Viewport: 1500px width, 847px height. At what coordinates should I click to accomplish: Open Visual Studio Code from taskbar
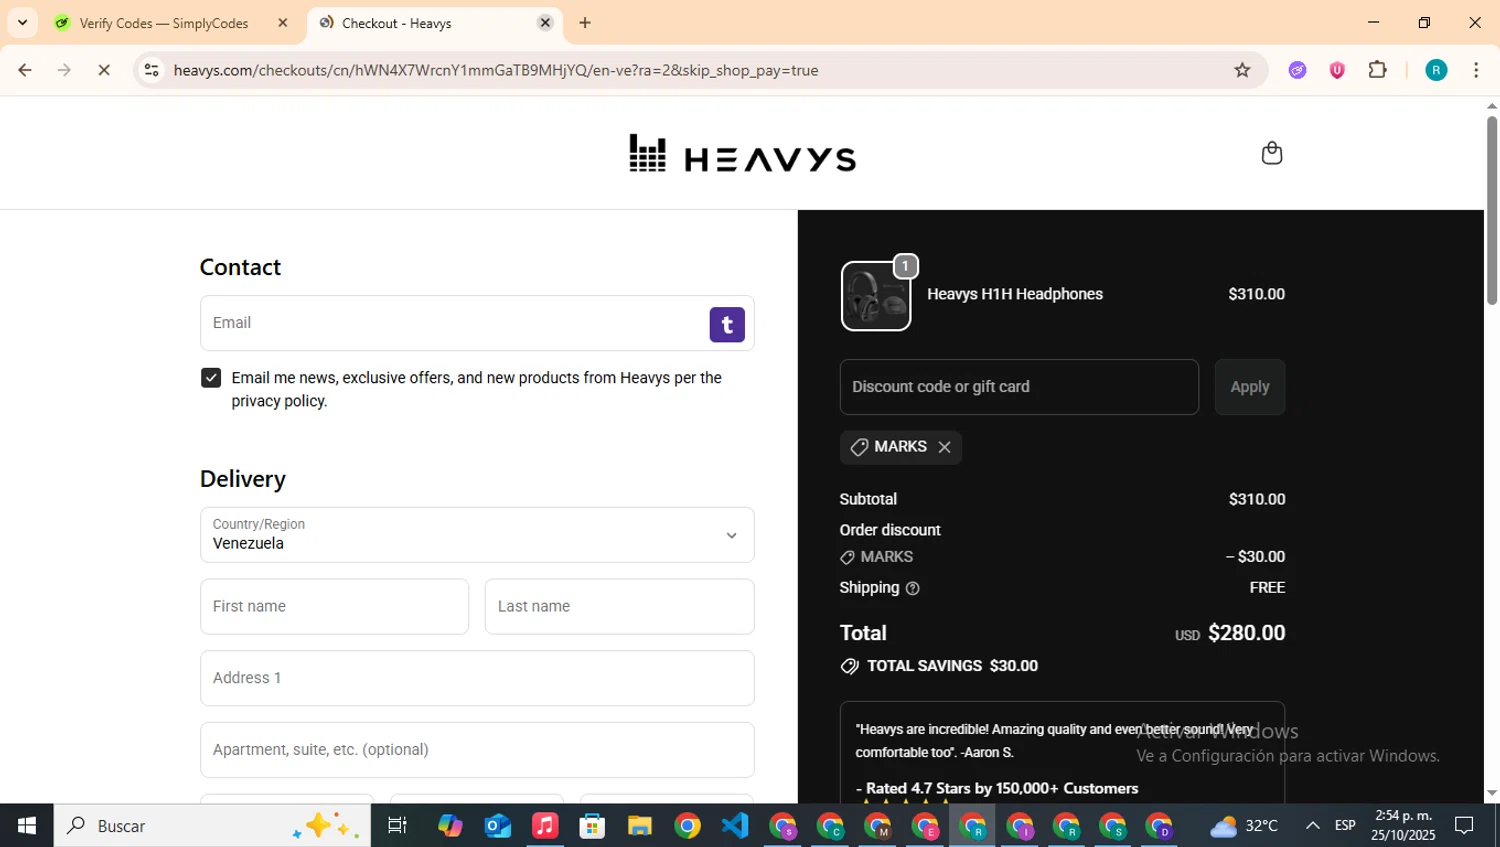tap(735, 825)
